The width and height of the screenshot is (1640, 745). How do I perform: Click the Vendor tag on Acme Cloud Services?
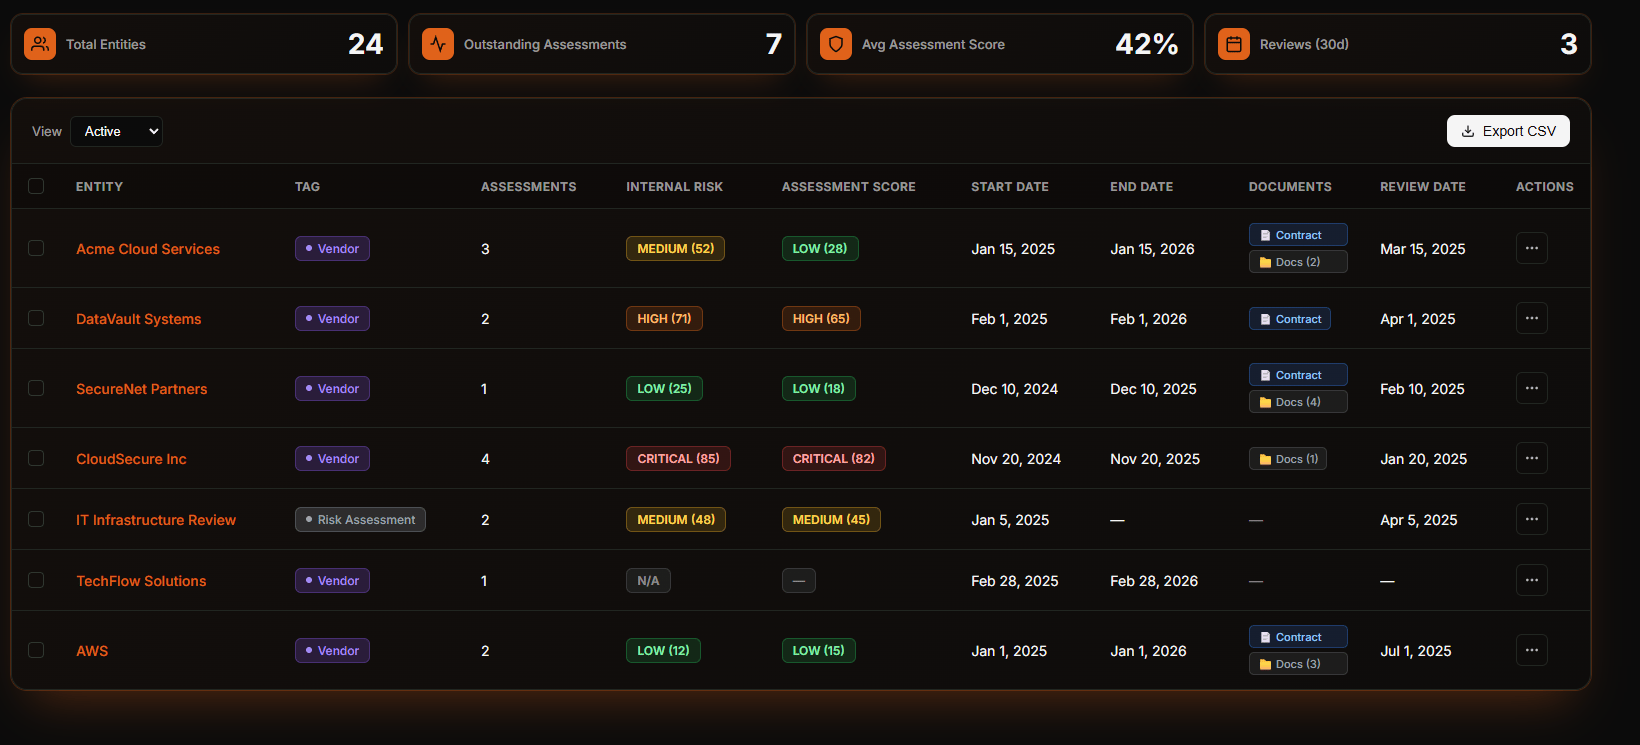332,248
